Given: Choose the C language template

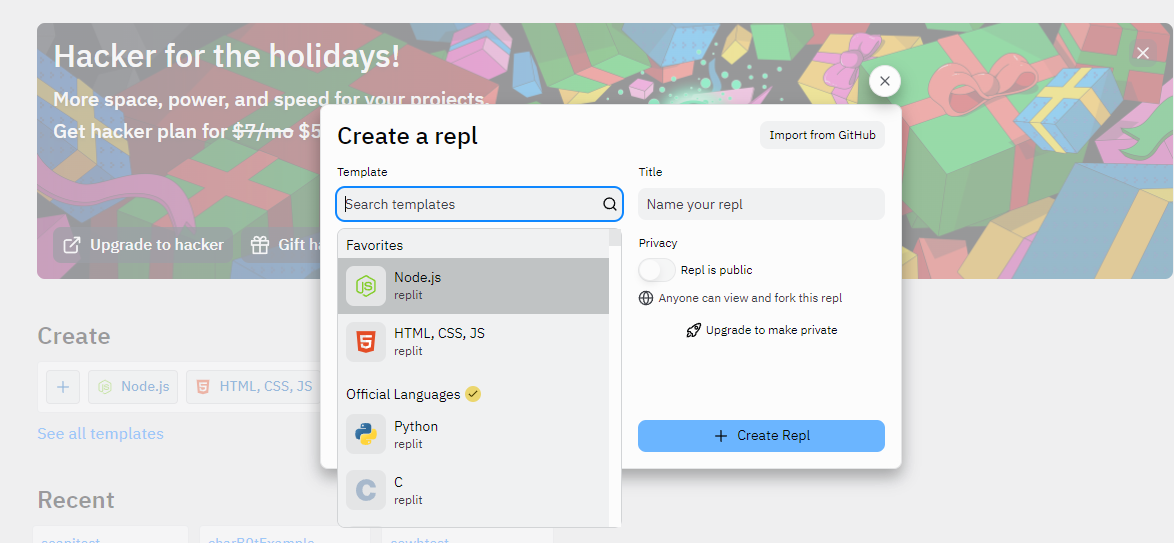Looking at the screenshot, I should click(x=473, y=490).
